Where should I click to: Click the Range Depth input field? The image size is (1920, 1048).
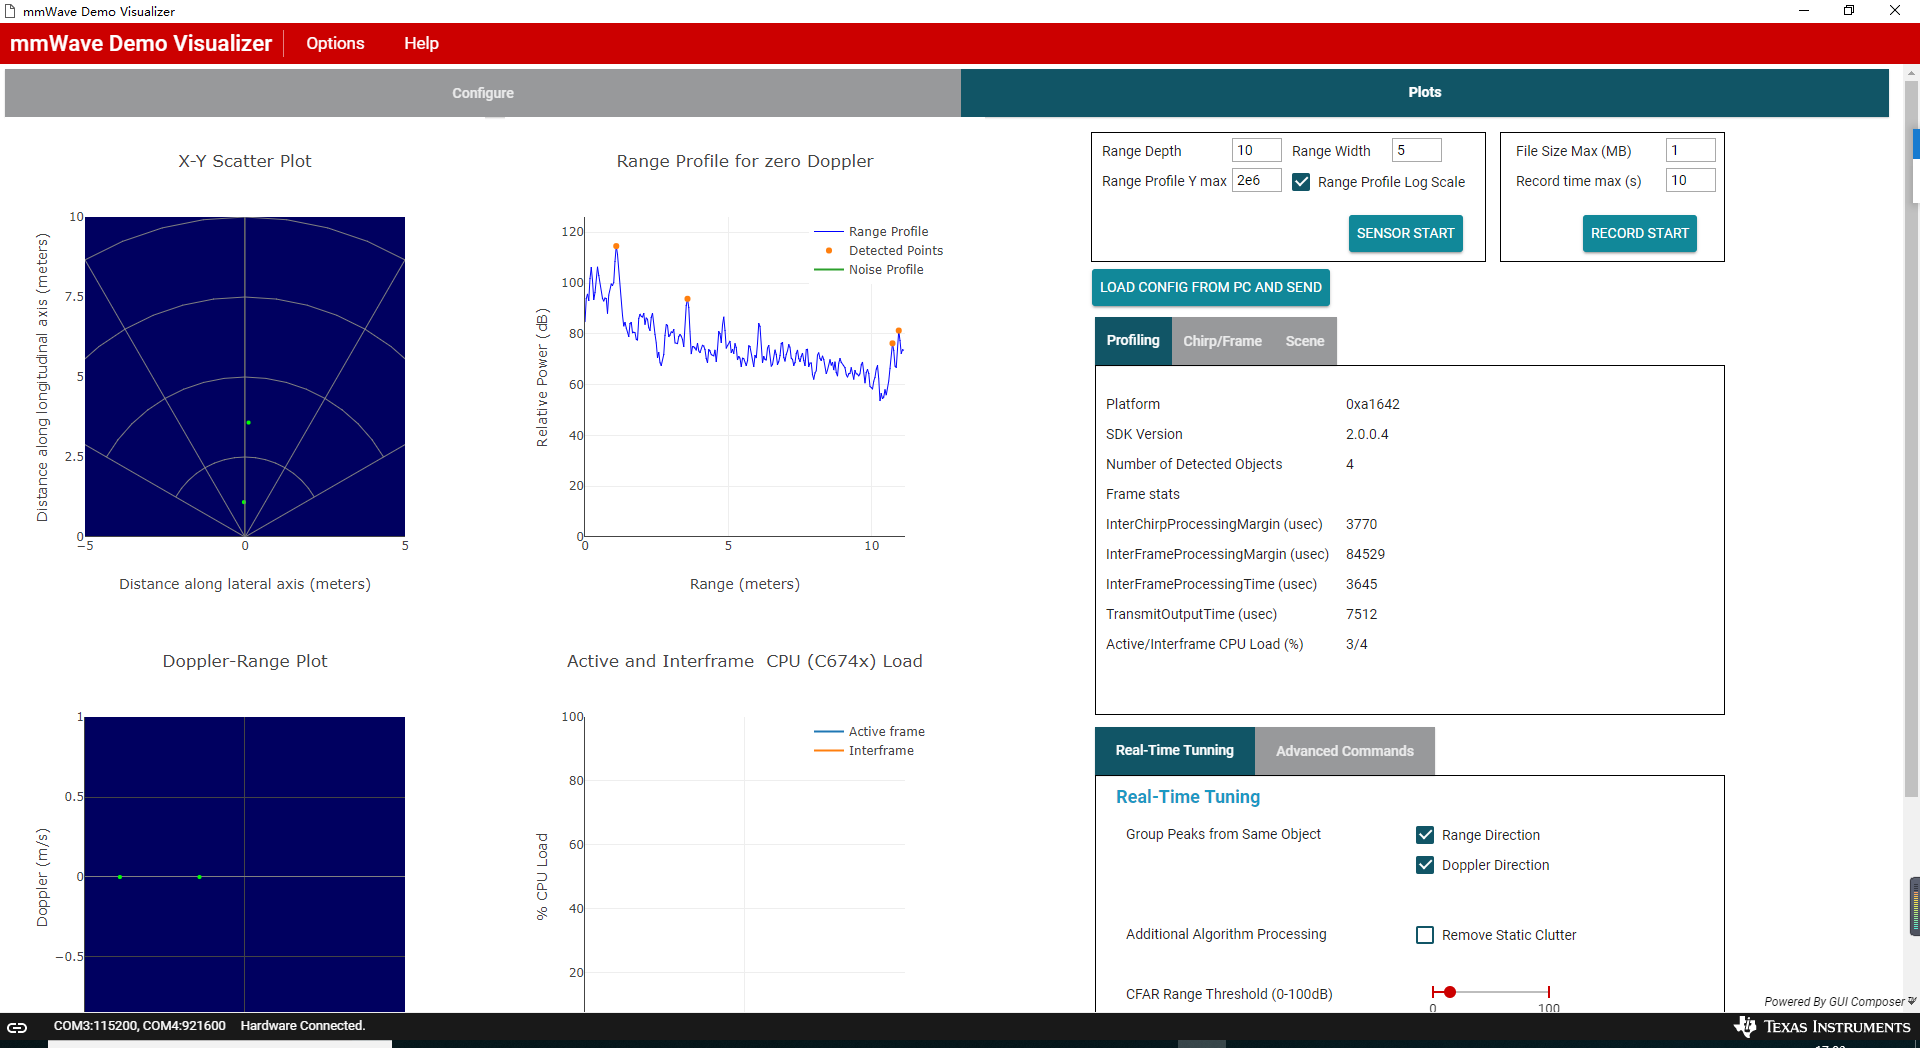1256,150
